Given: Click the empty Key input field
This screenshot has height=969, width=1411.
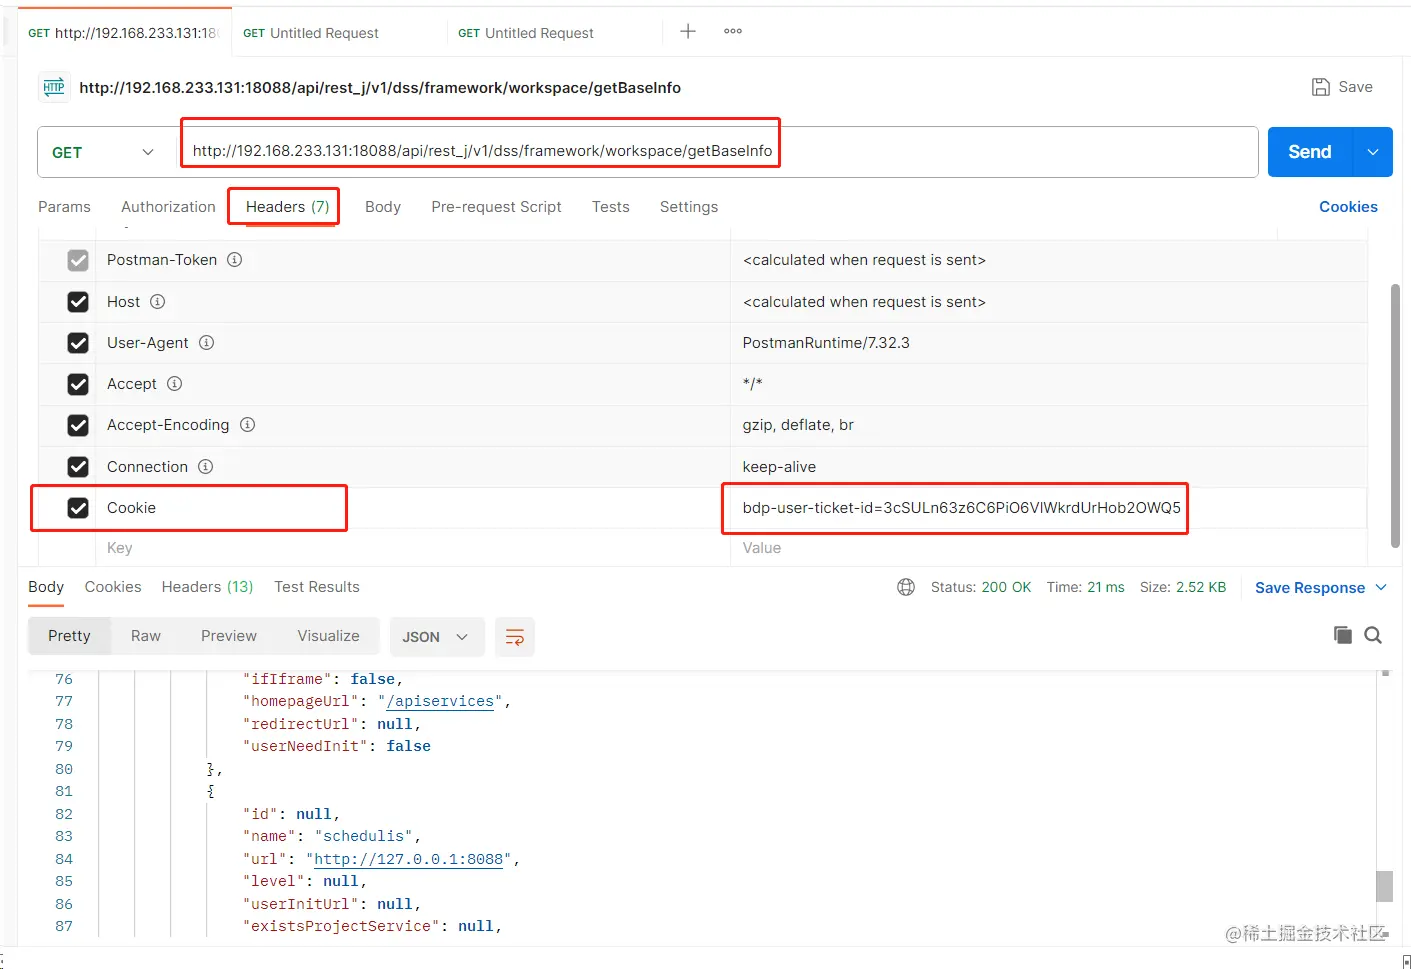Looking at the screenshot, I should (x=413, y=548).
